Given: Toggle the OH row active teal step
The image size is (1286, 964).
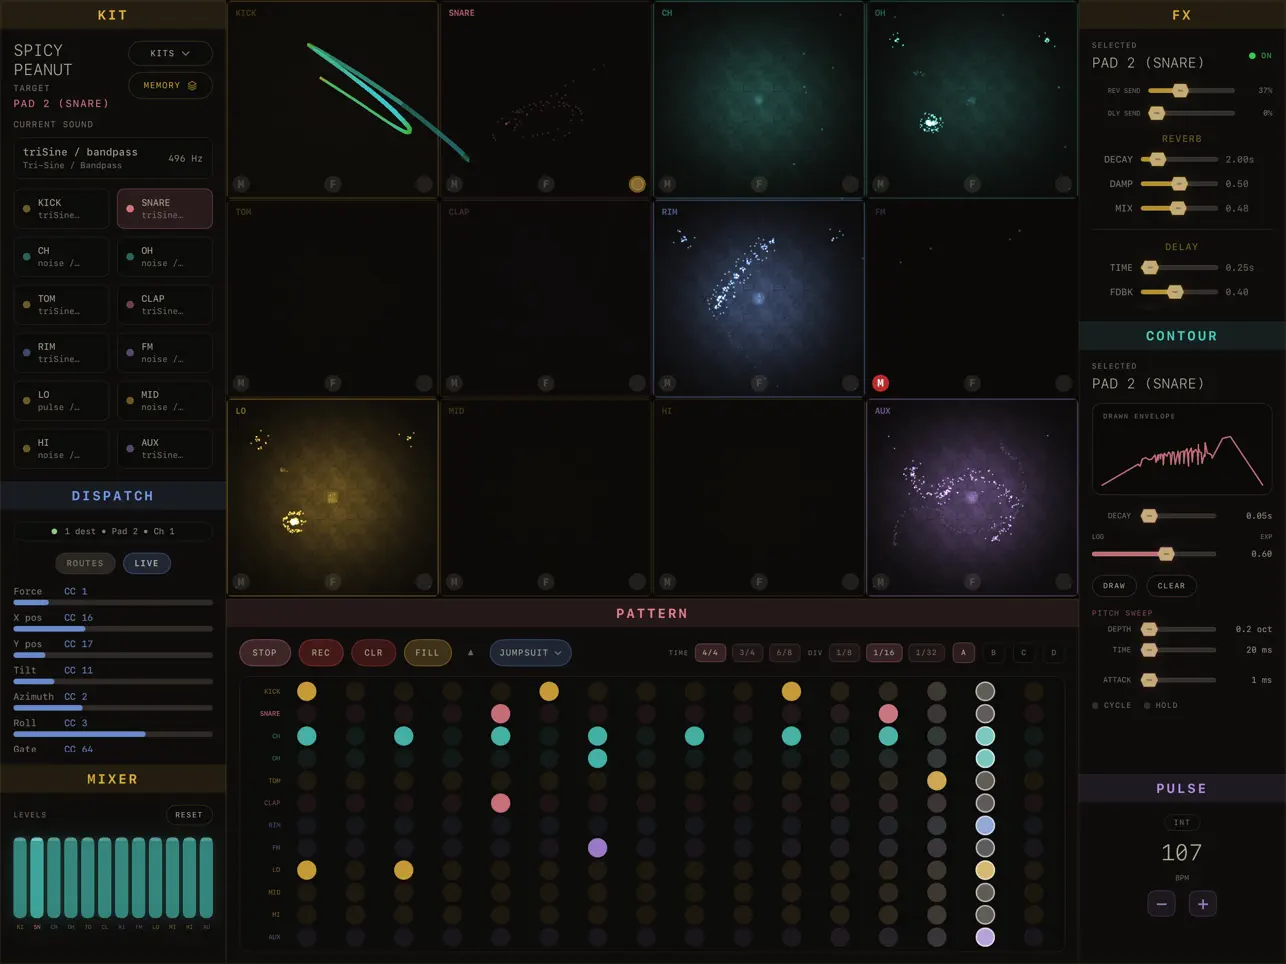Looking at the screenshot, I should click(x=598, y=758).
